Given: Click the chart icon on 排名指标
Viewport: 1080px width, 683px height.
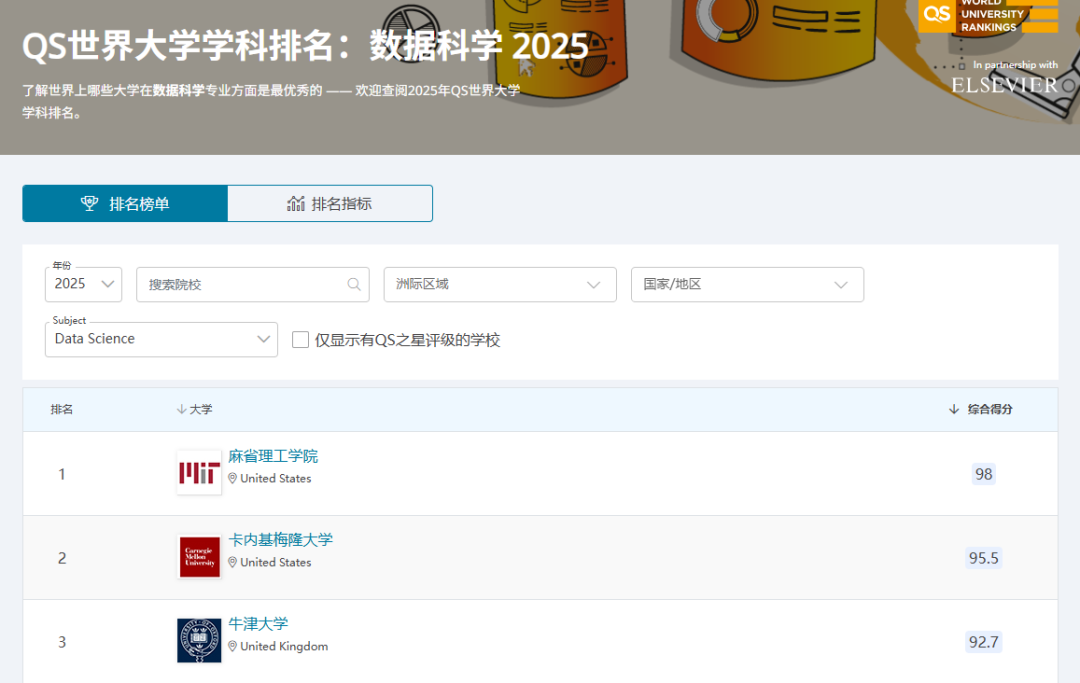Looking at the screenshot, I should (295, 203).
